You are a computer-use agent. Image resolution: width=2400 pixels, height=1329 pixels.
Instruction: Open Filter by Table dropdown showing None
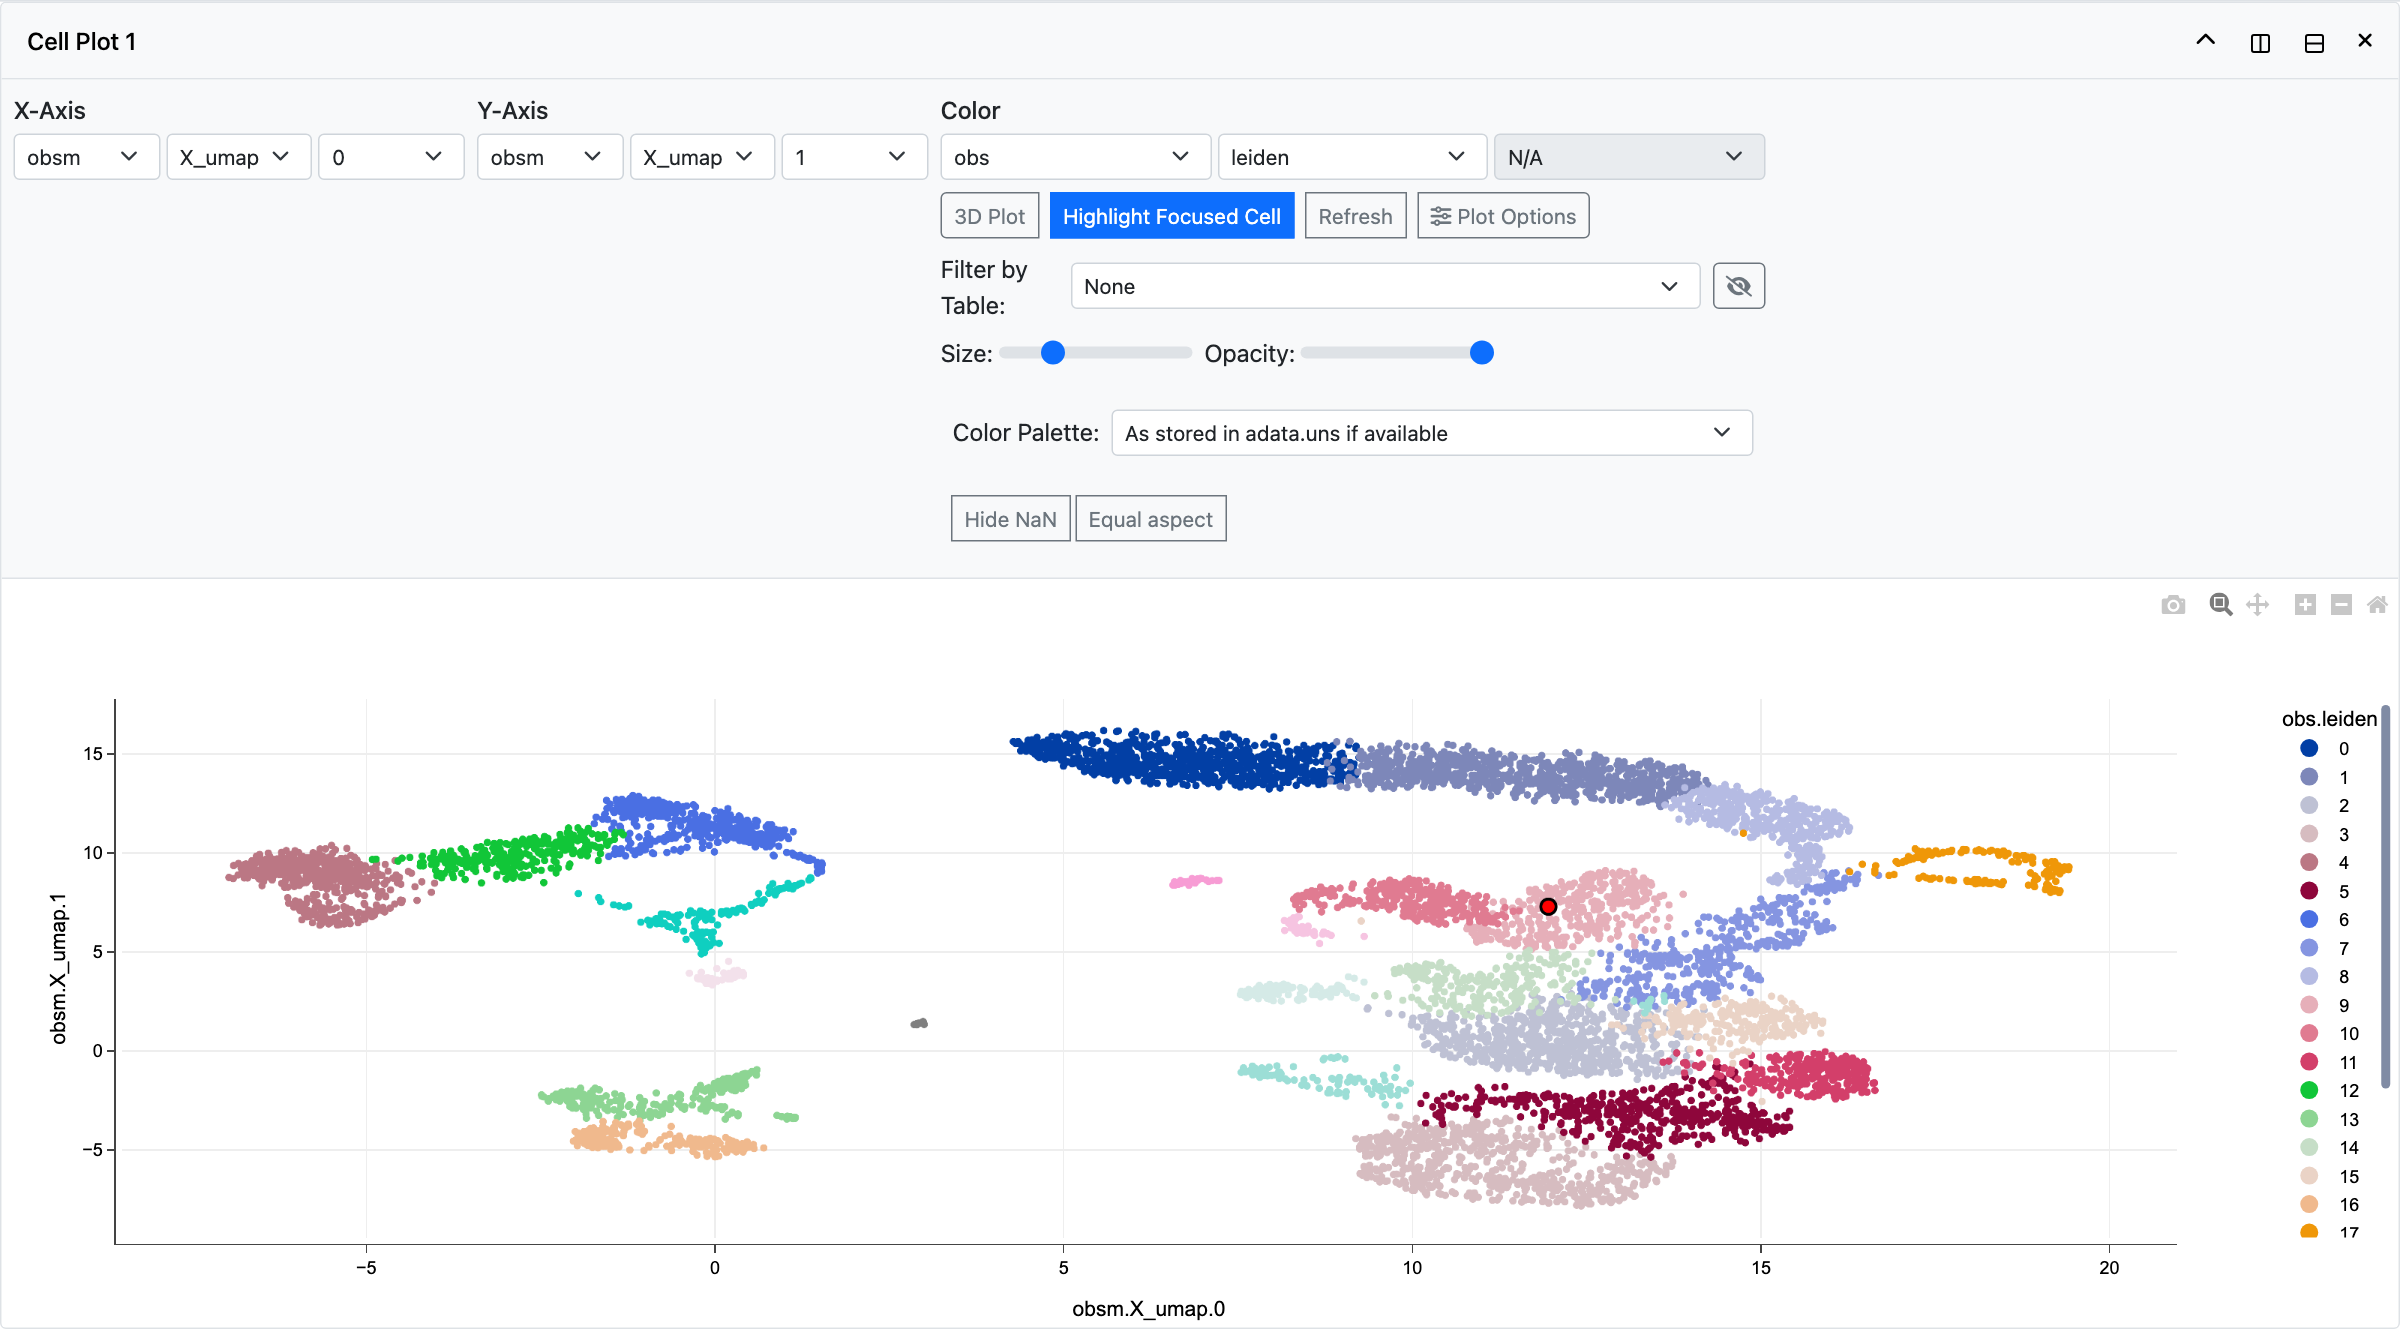click(1385, 286)
